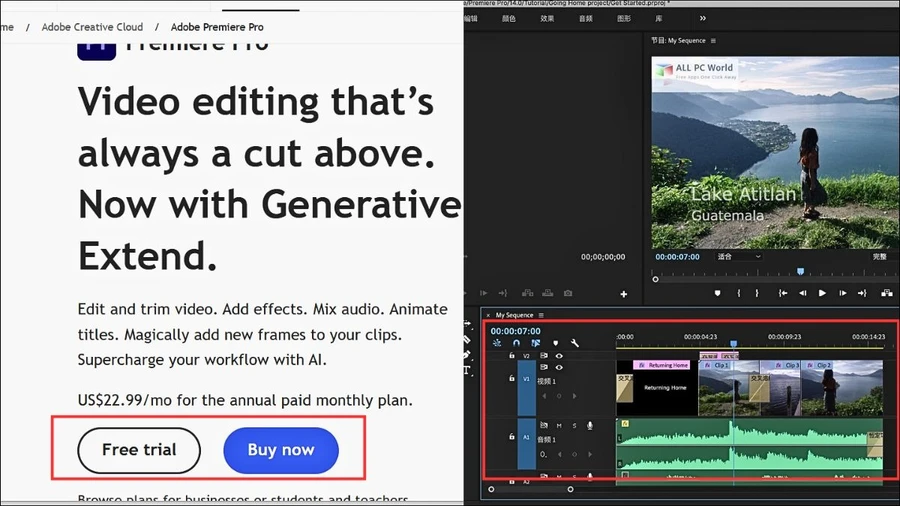Image resolution: width=900 pixels, height=506 pixels.
Task: Click the Program monitor zoom scroll handle
Action: point(655,279)
